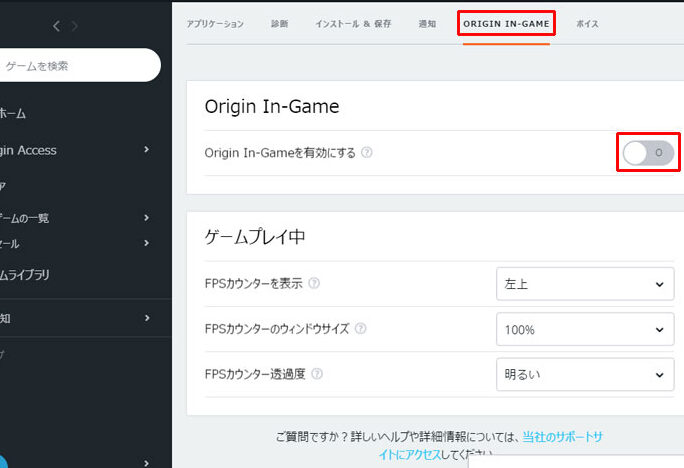This screenshot has height=468, width=684.
Task: Enable the Origin In-Game toggle switch
Action: click(647, 153)
